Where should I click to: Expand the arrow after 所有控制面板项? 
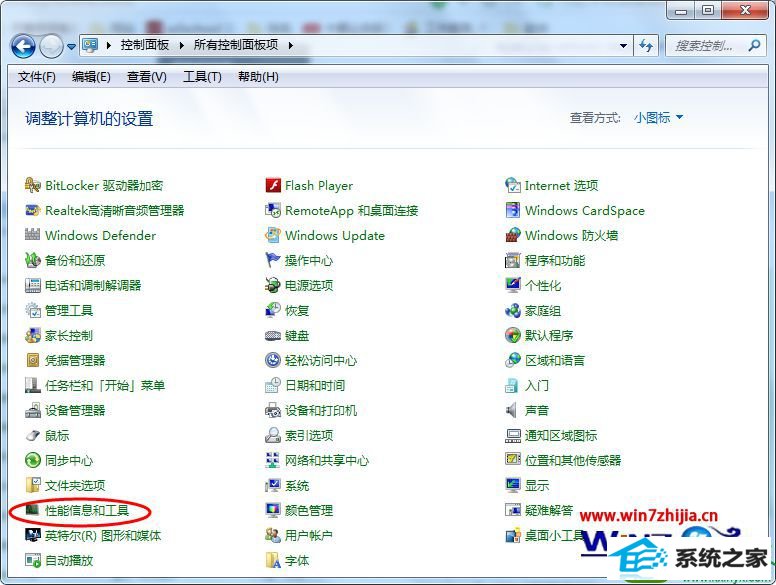(291, 46)
